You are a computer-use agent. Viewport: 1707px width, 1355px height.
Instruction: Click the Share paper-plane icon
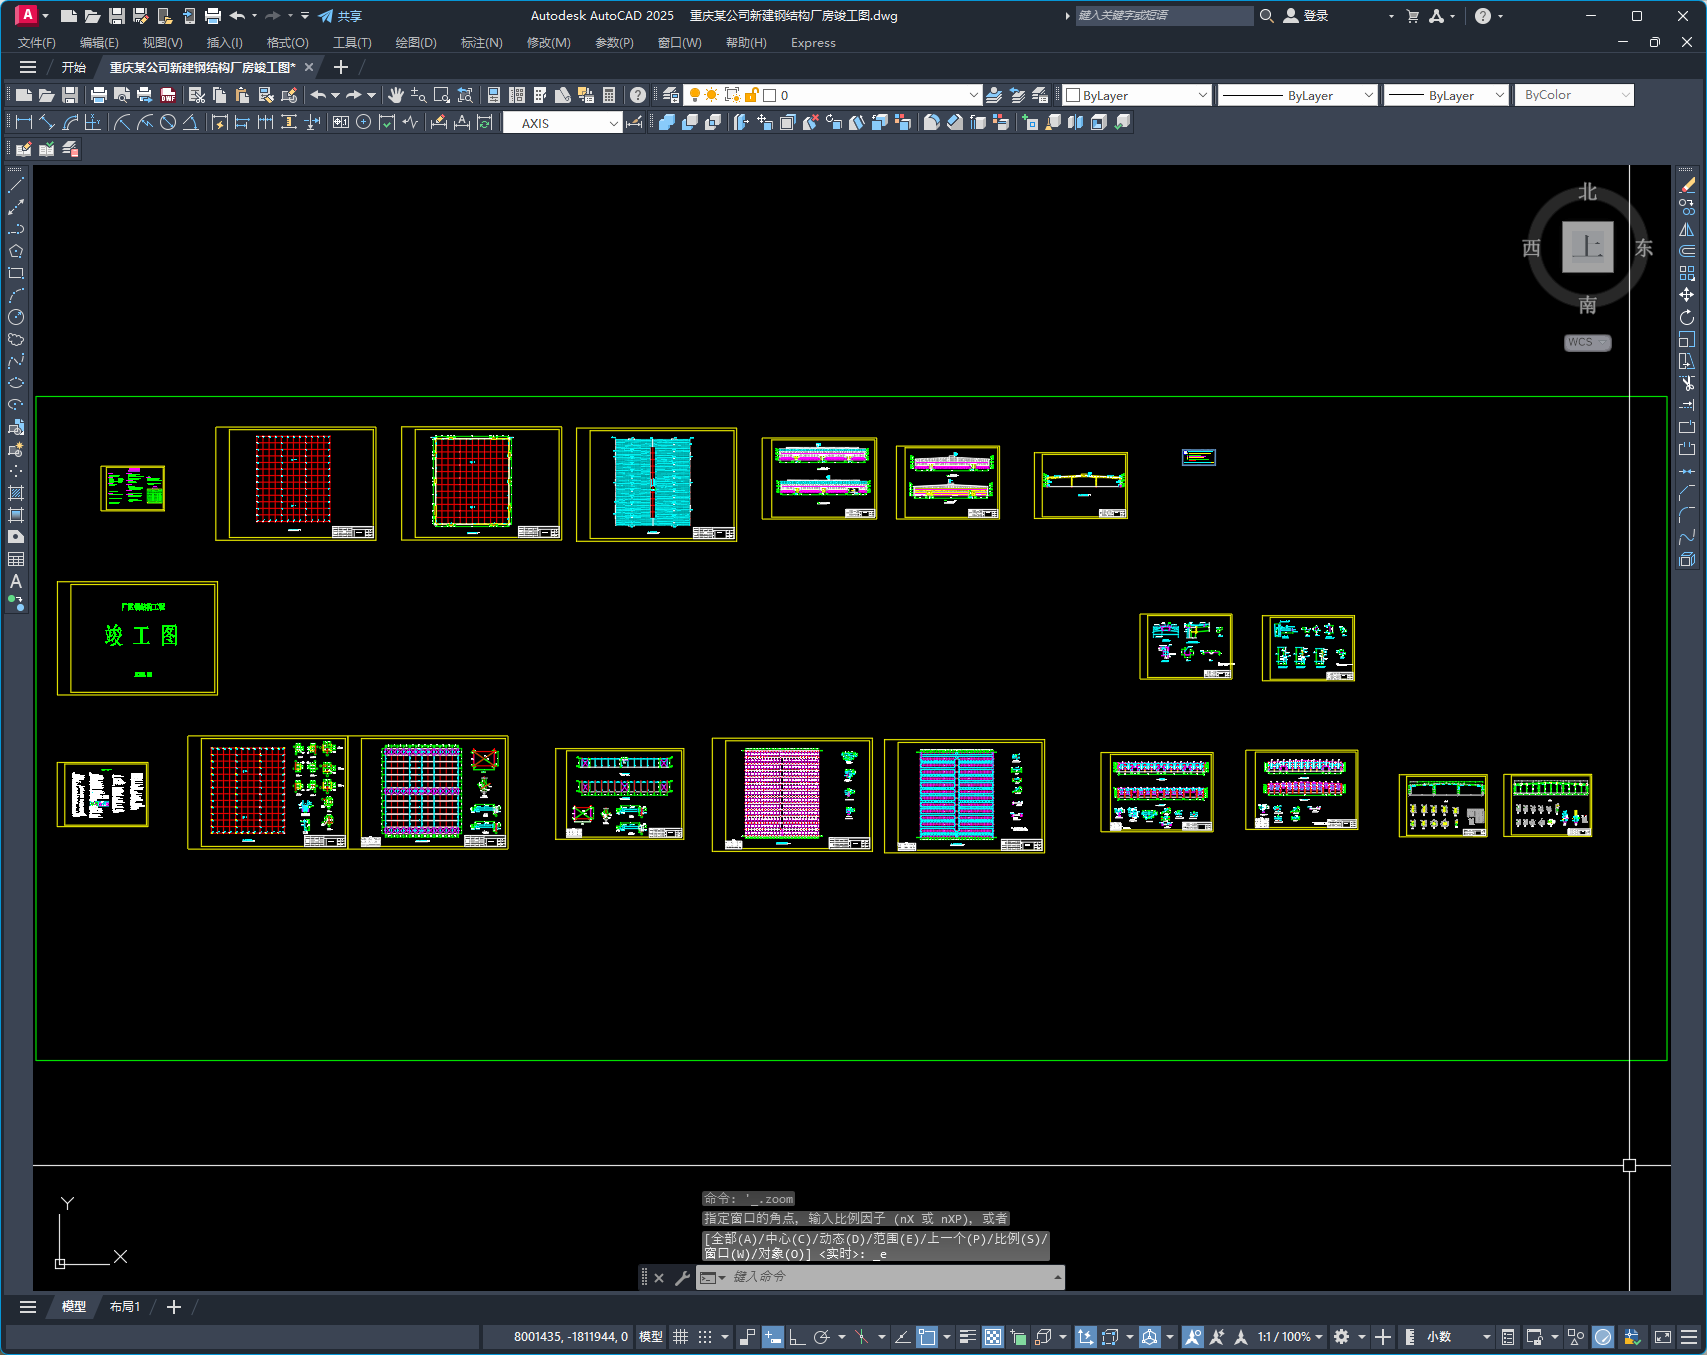326,16
